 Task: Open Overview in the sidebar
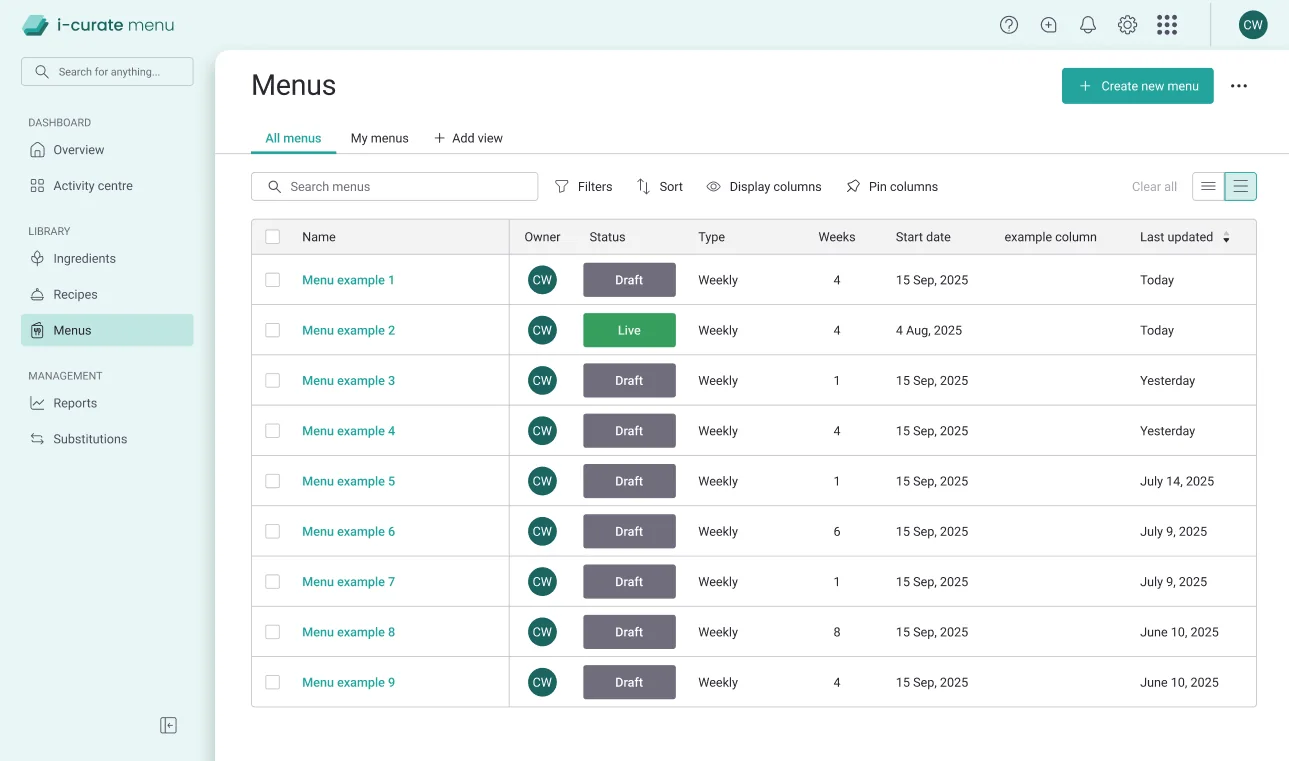pos(107,150)
